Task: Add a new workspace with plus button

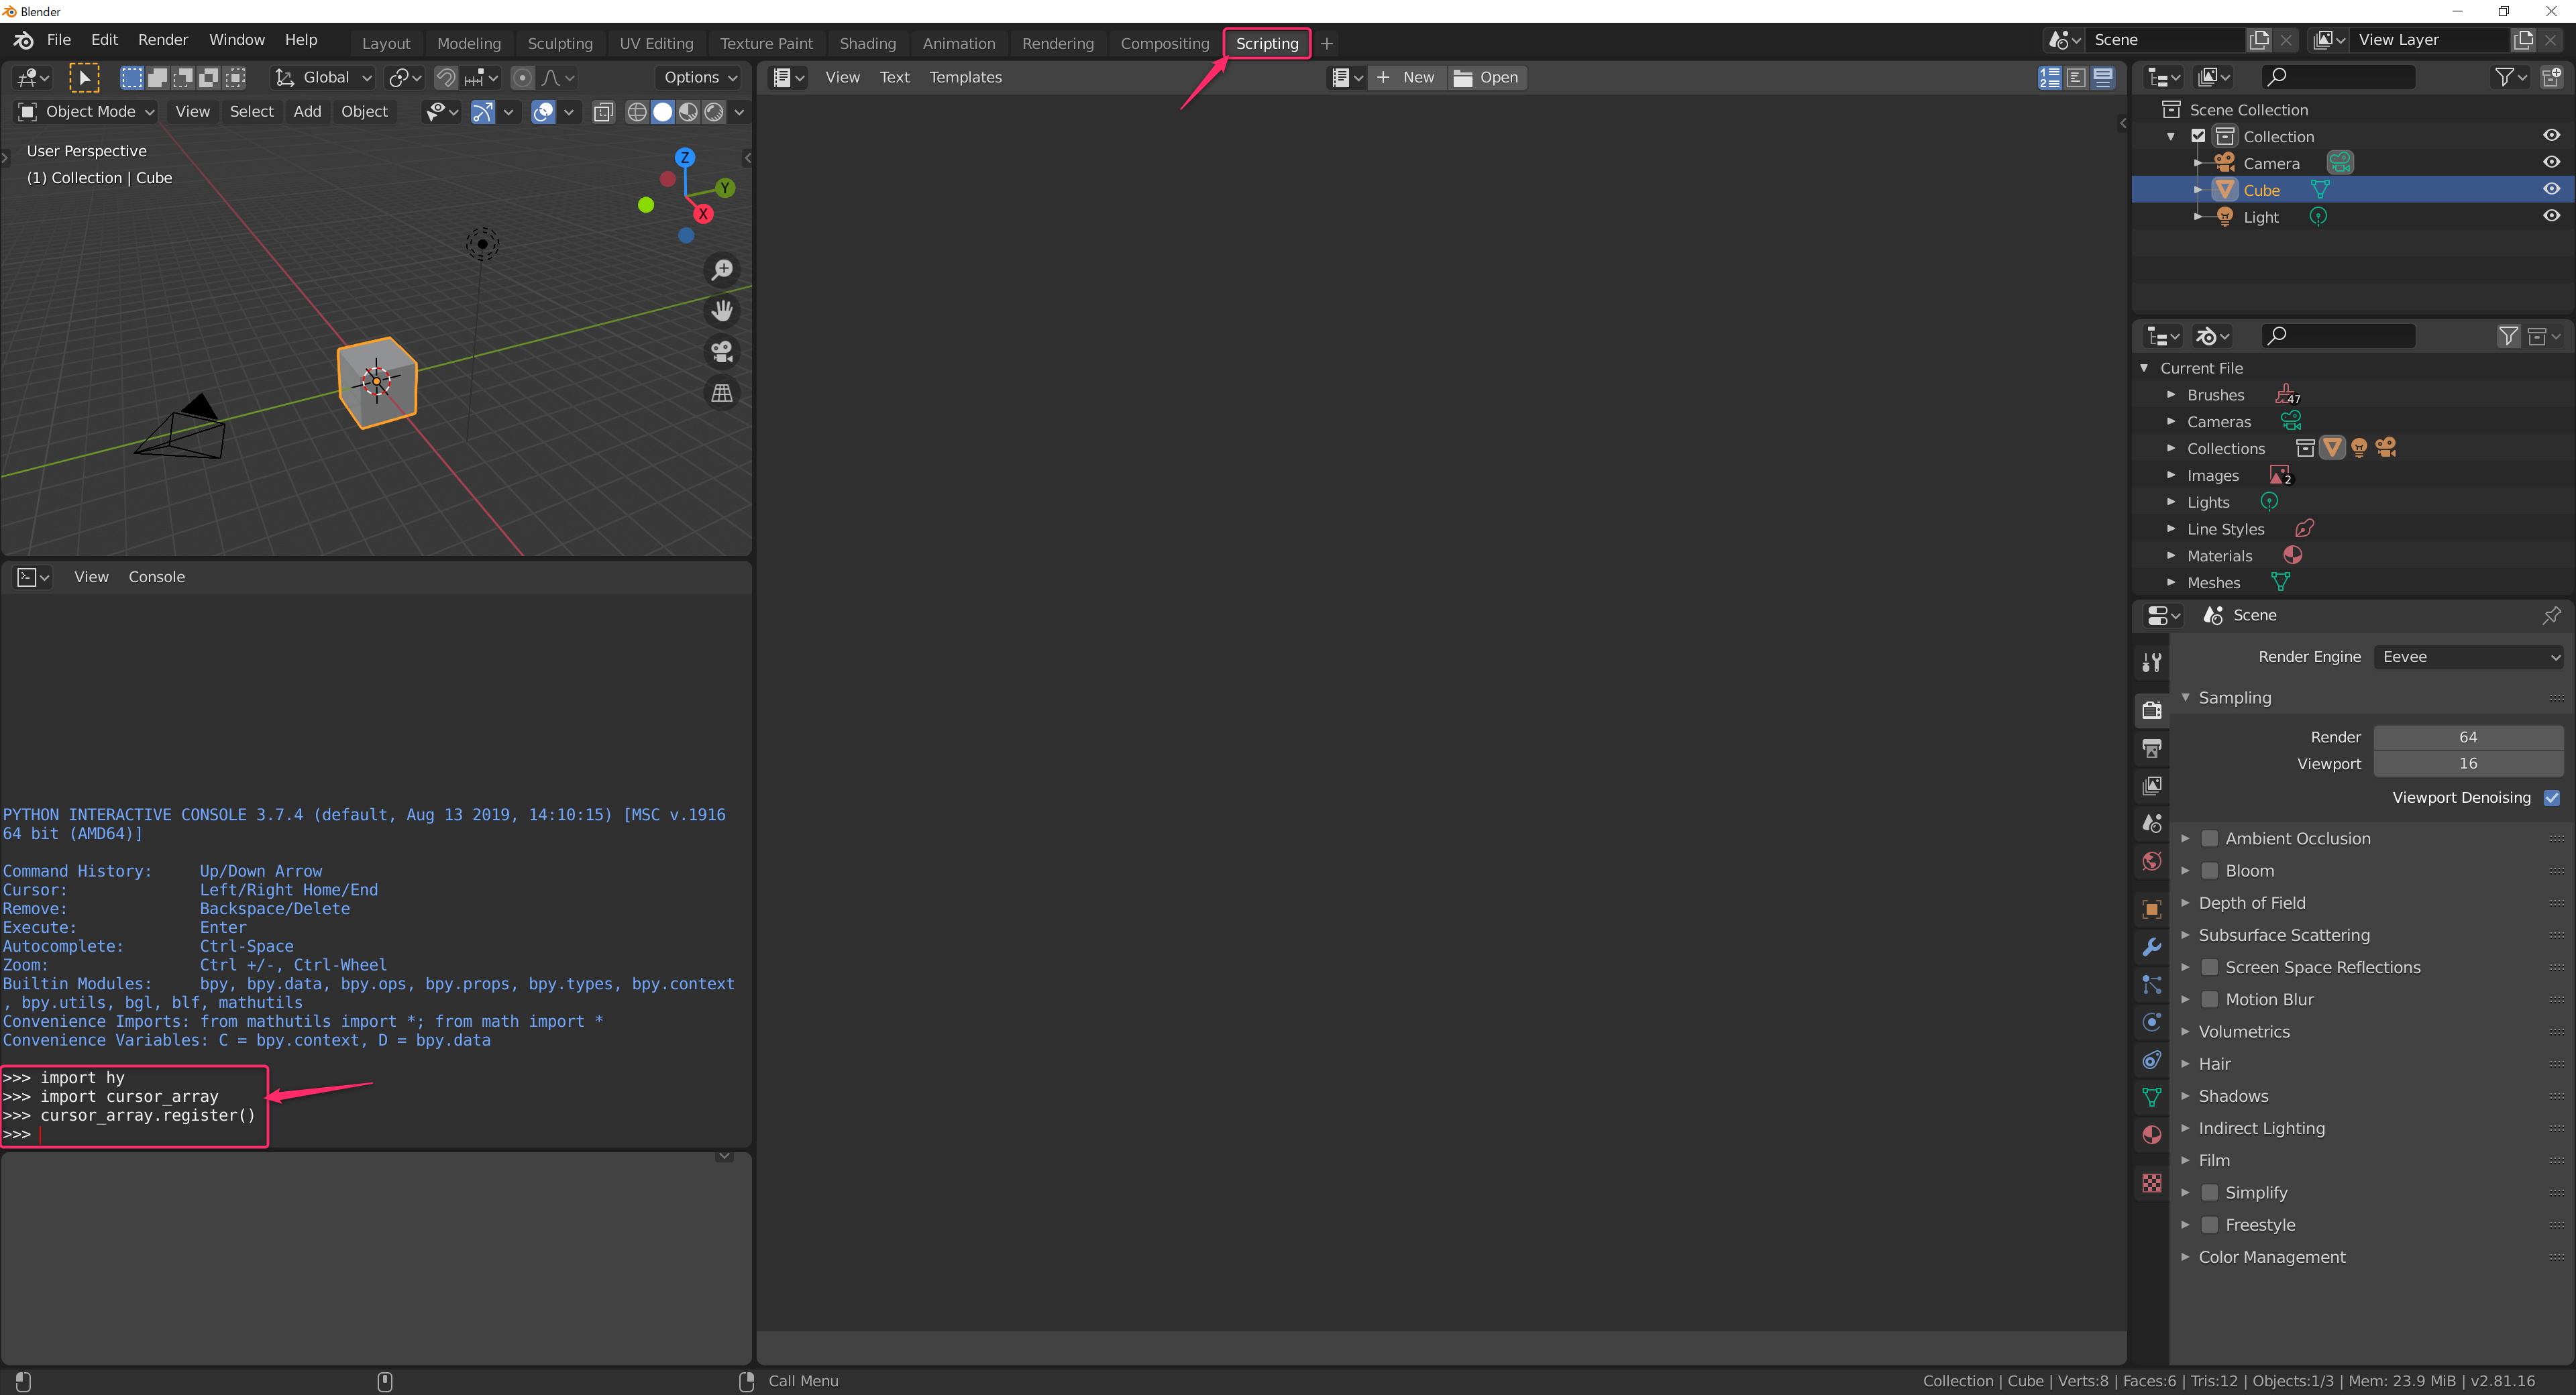Action: (1326, 44)
